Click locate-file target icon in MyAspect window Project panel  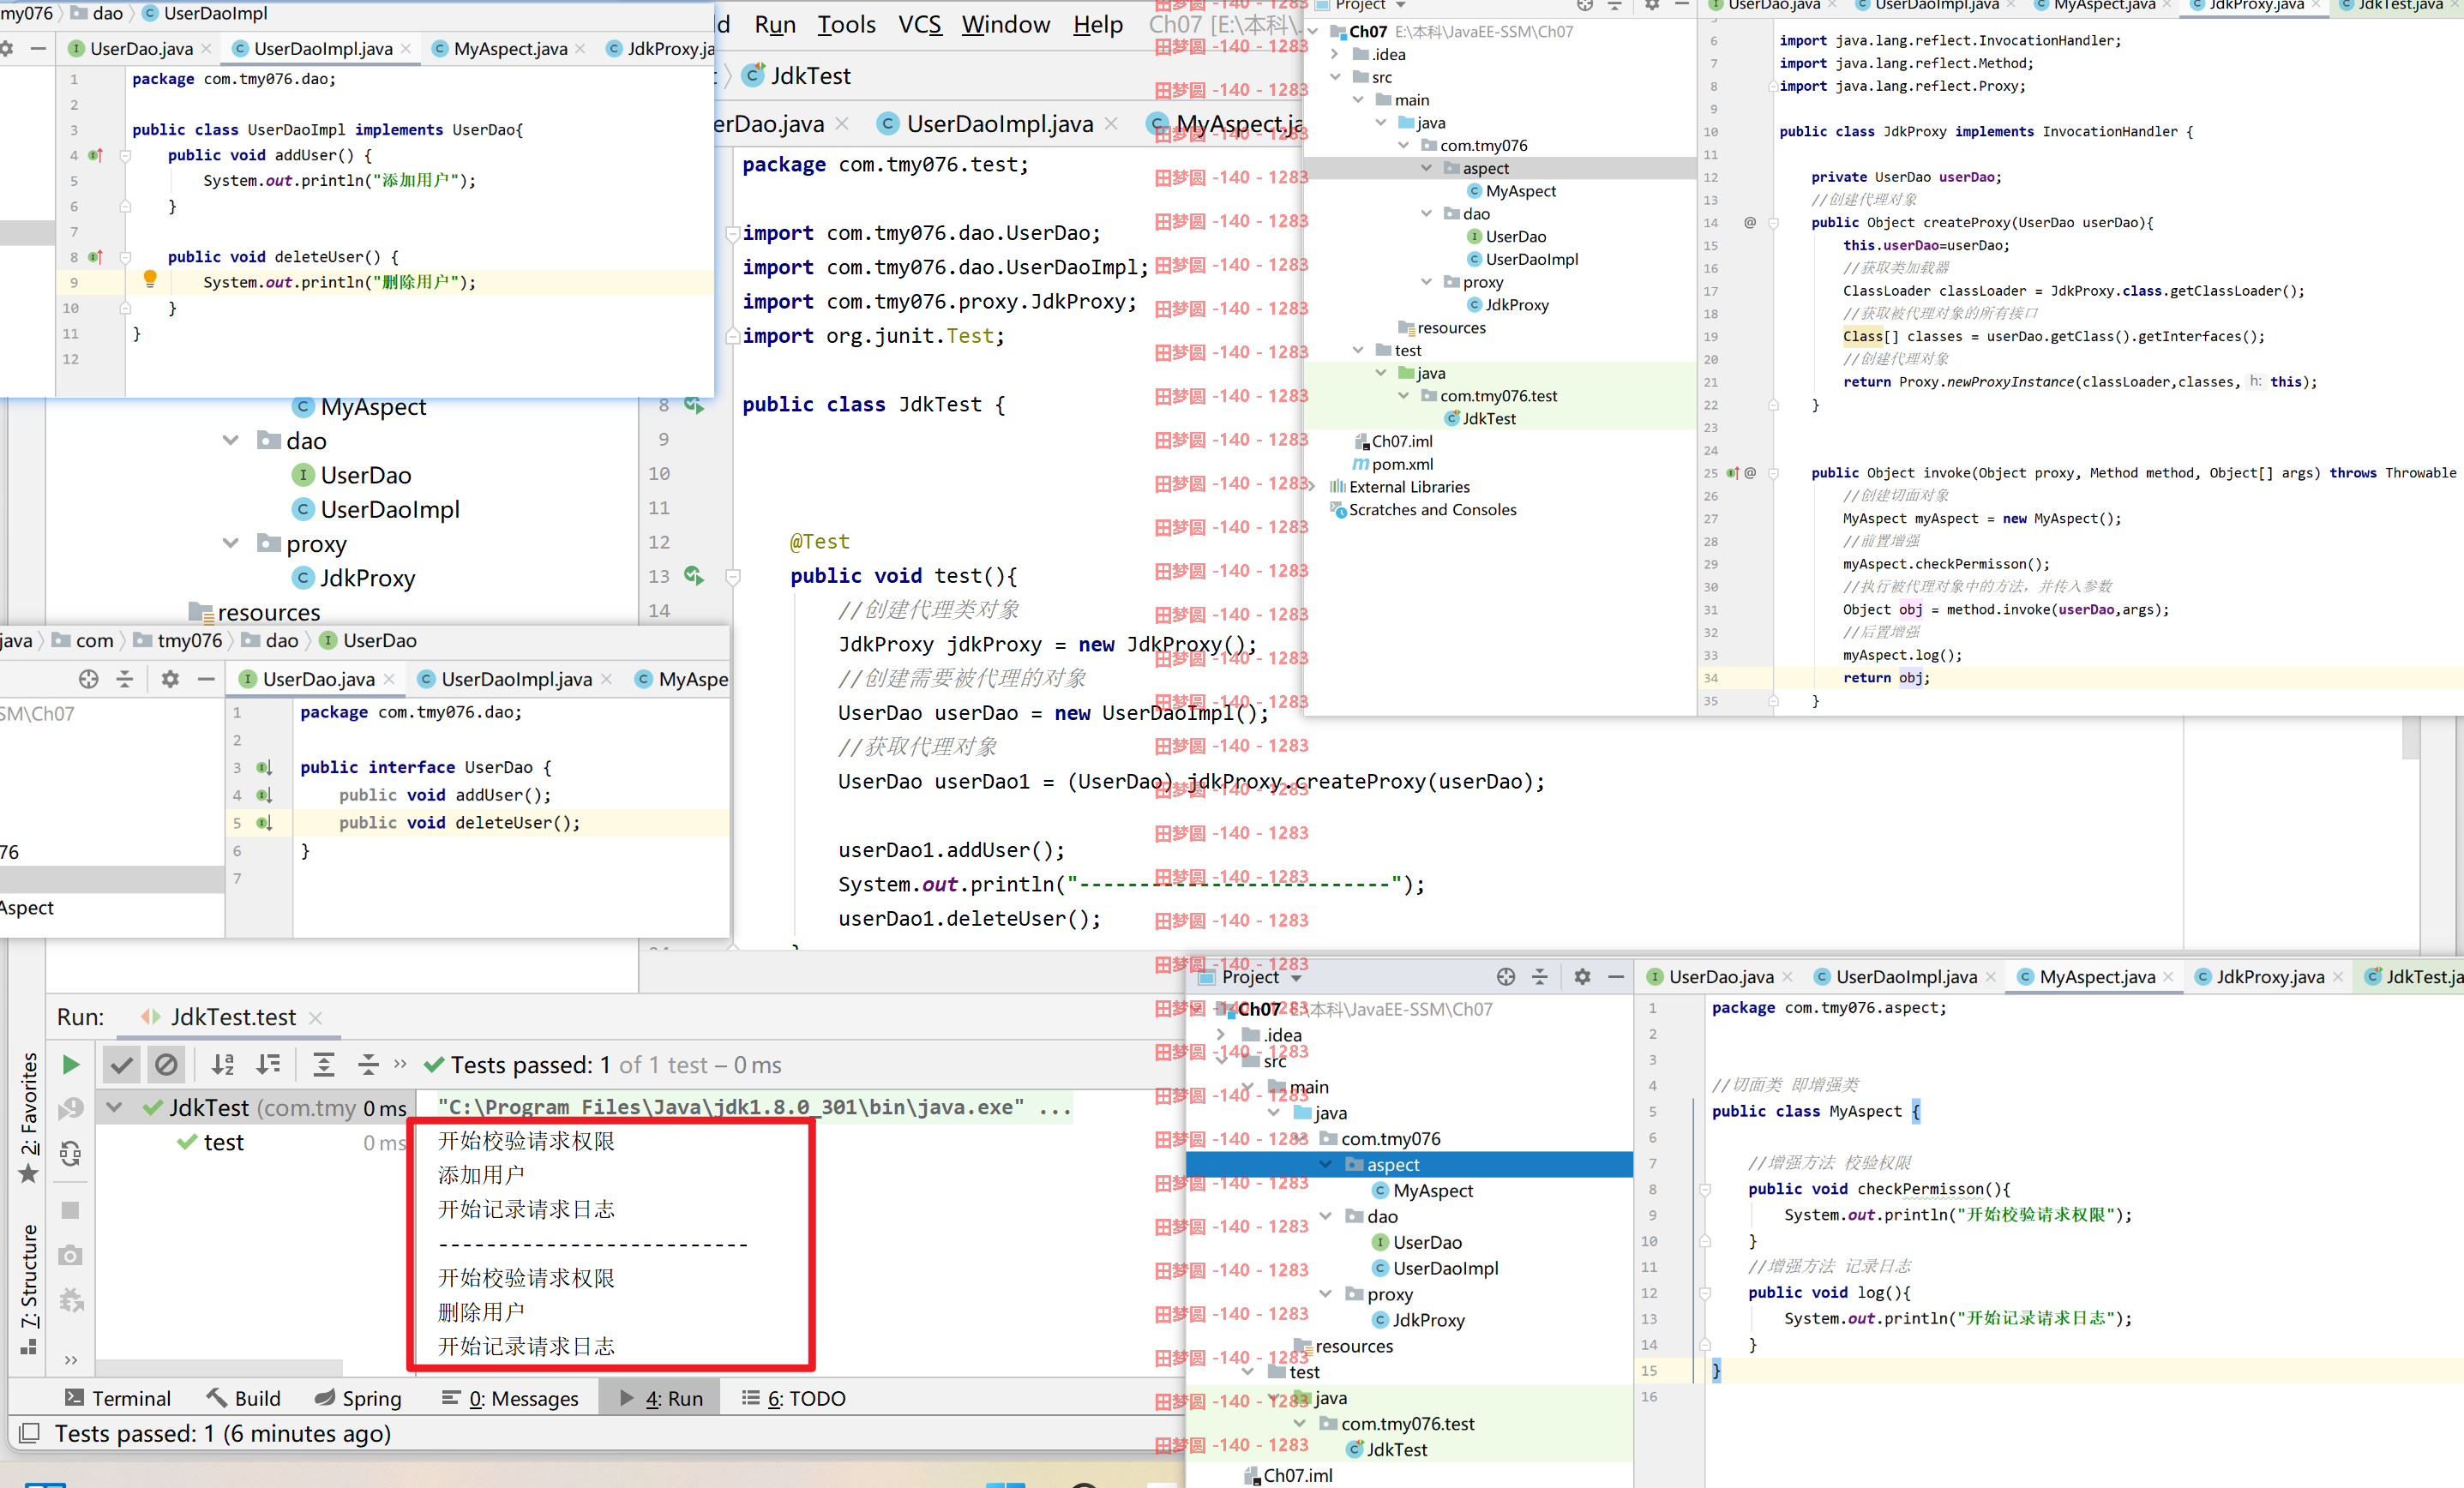(x=1506, y=977)
